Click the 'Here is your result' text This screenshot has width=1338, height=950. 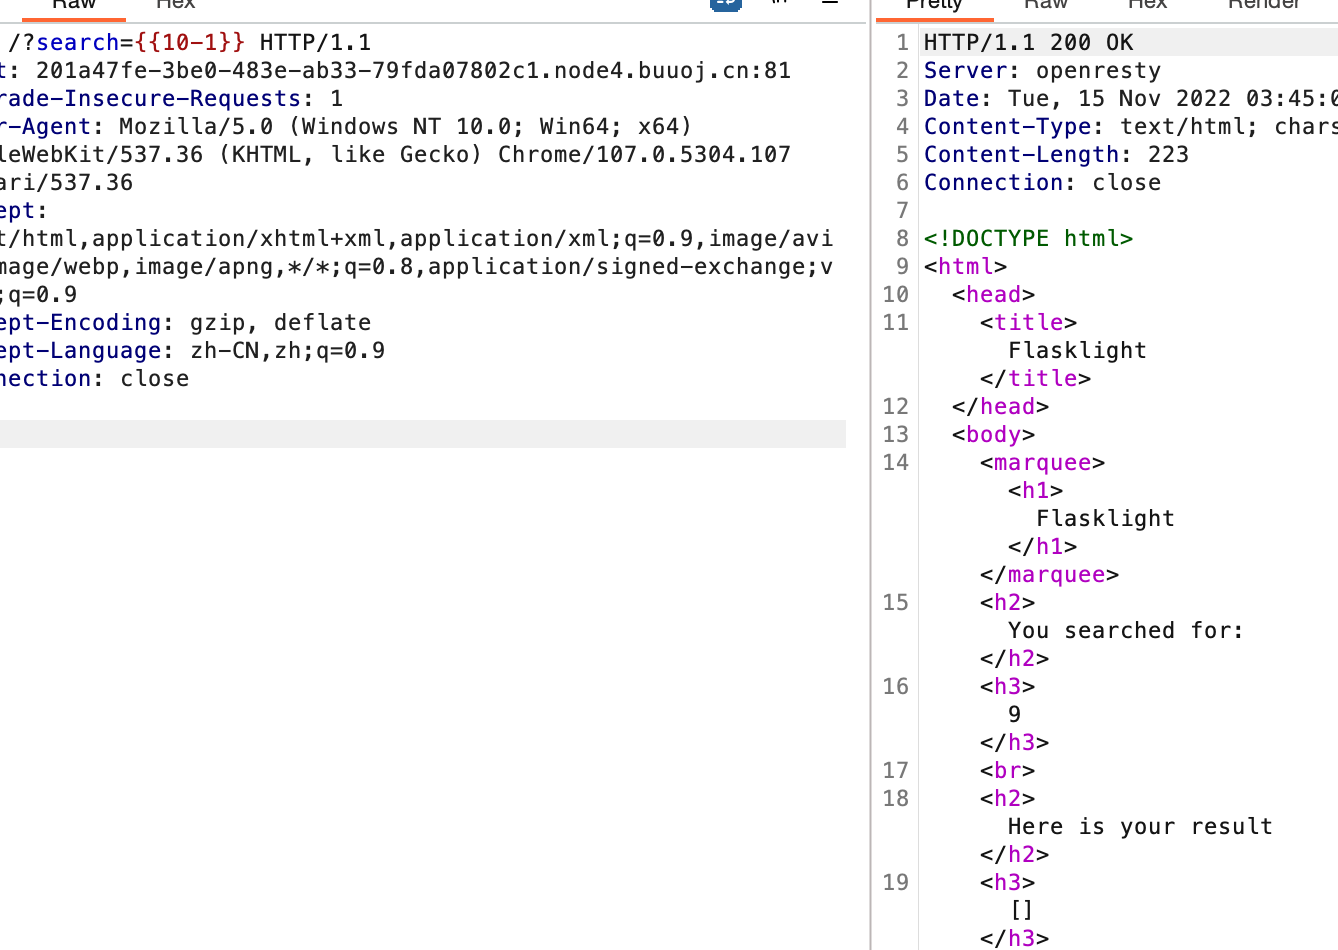point(1140,826)
